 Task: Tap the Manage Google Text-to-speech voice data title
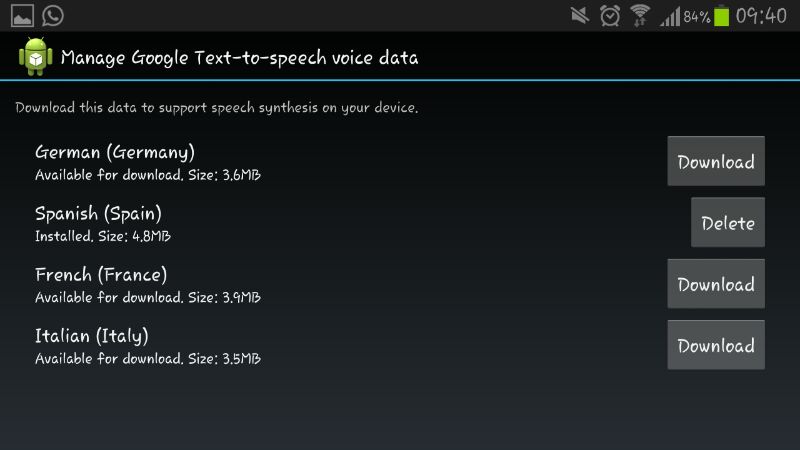pos(239,58)
